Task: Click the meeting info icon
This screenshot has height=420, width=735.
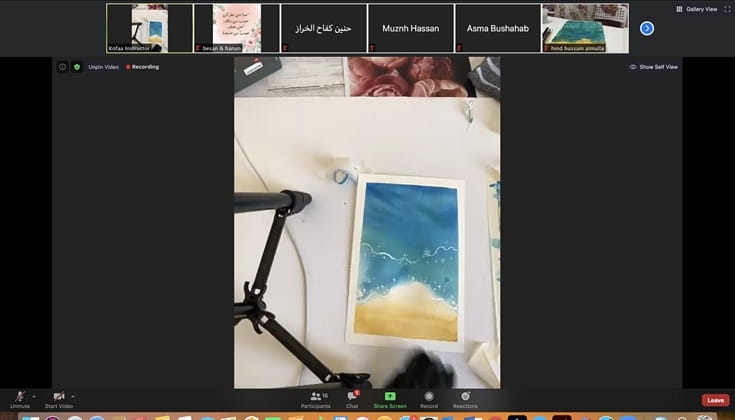Action: [62, 67]
